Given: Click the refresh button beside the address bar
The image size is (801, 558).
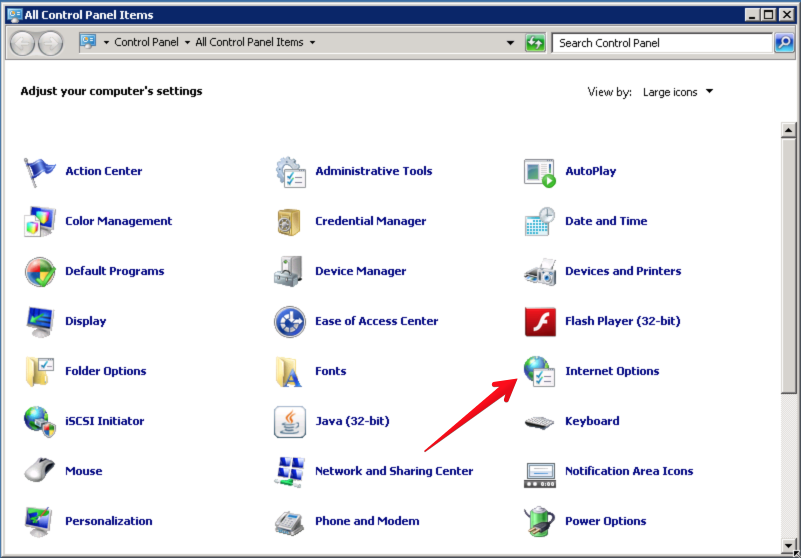Looking at the screenshot, I should pos(535,43).
